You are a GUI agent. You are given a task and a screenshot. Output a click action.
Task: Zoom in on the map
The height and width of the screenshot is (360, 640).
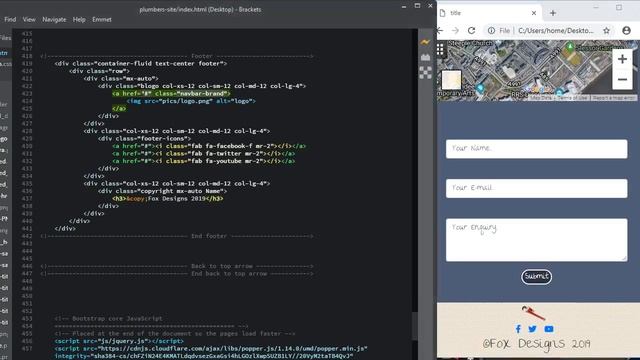tap(622, 59)
